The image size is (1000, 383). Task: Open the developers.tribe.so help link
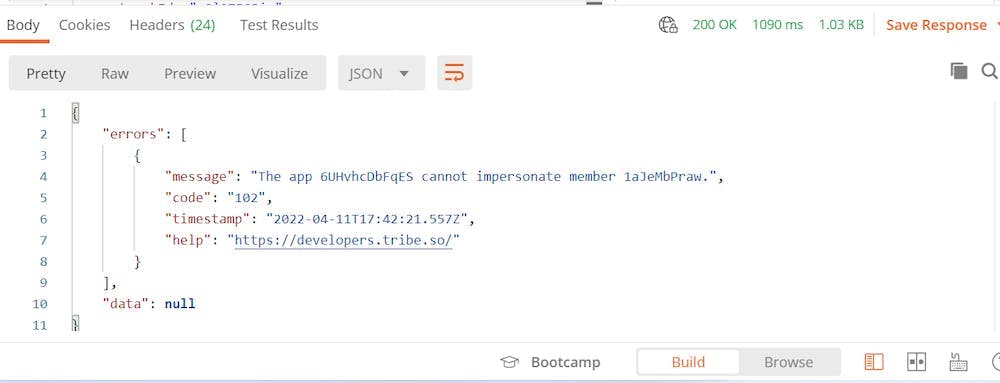click(344, 240)
